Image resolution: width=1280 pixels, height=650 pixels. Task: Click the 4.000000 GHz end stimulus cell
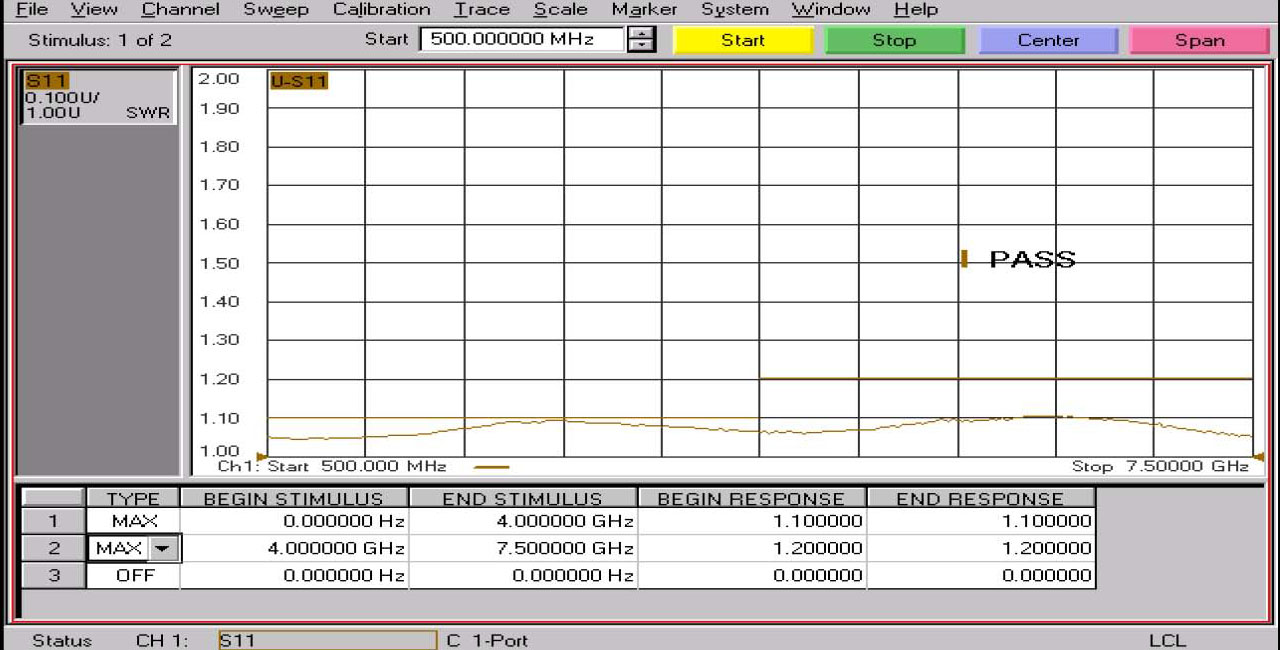pos(523,521)
